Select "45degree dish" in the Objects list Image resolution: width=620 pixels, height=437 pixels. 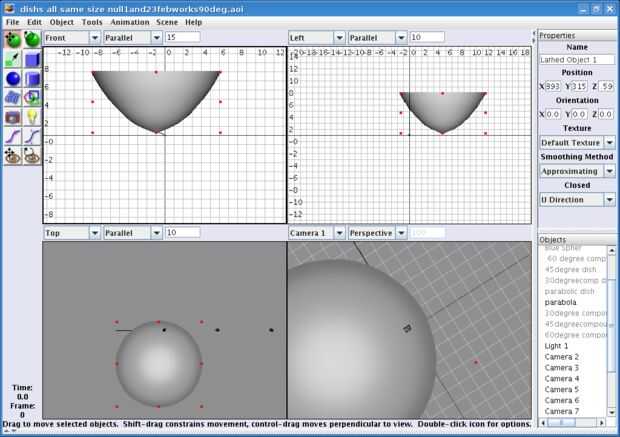(x=570, y=269)
